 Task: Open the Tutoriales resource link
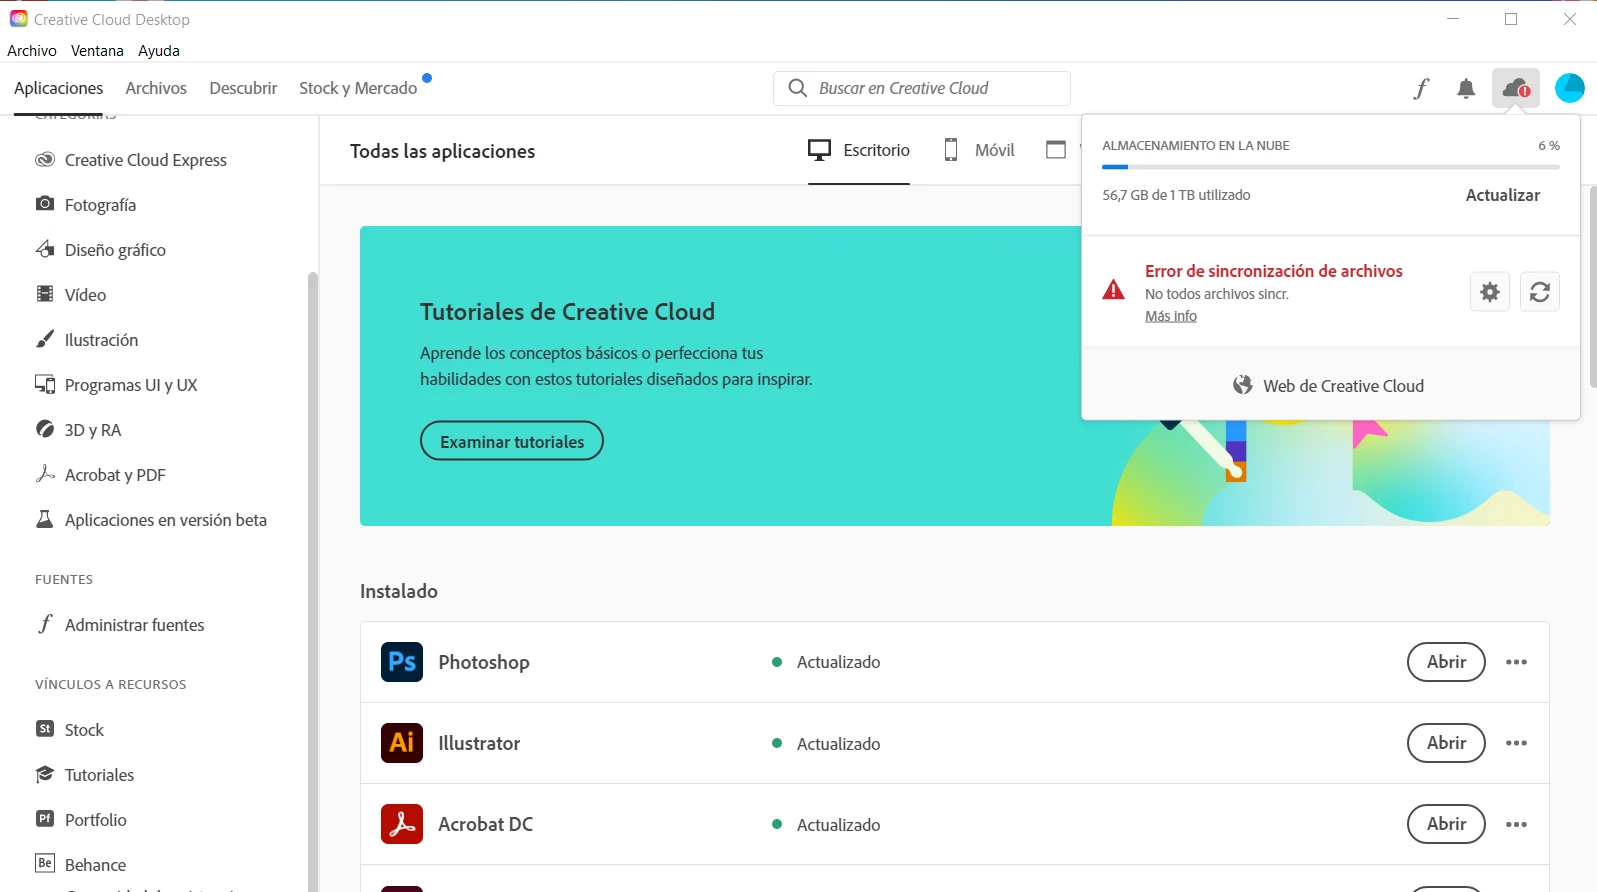(x=84, y=775)
